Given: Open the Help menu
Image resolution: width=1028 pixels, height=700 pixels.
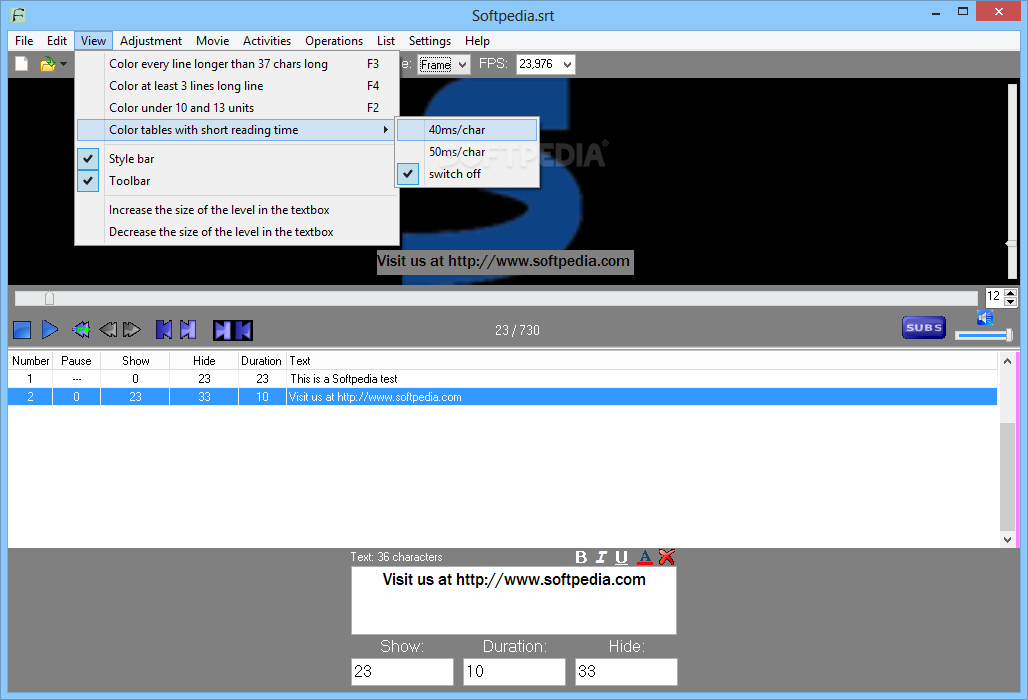Looking at the screenshot, I should (477, 41).
